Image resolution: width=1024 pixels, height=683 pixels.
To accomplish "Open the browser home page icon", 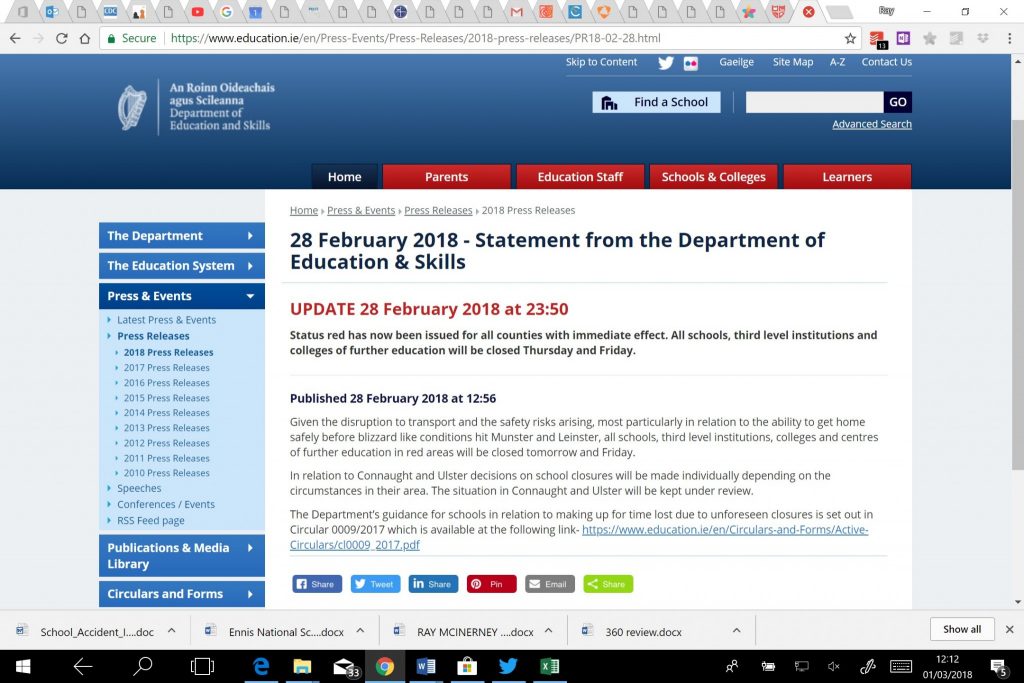I will click(x=85, y=39).
